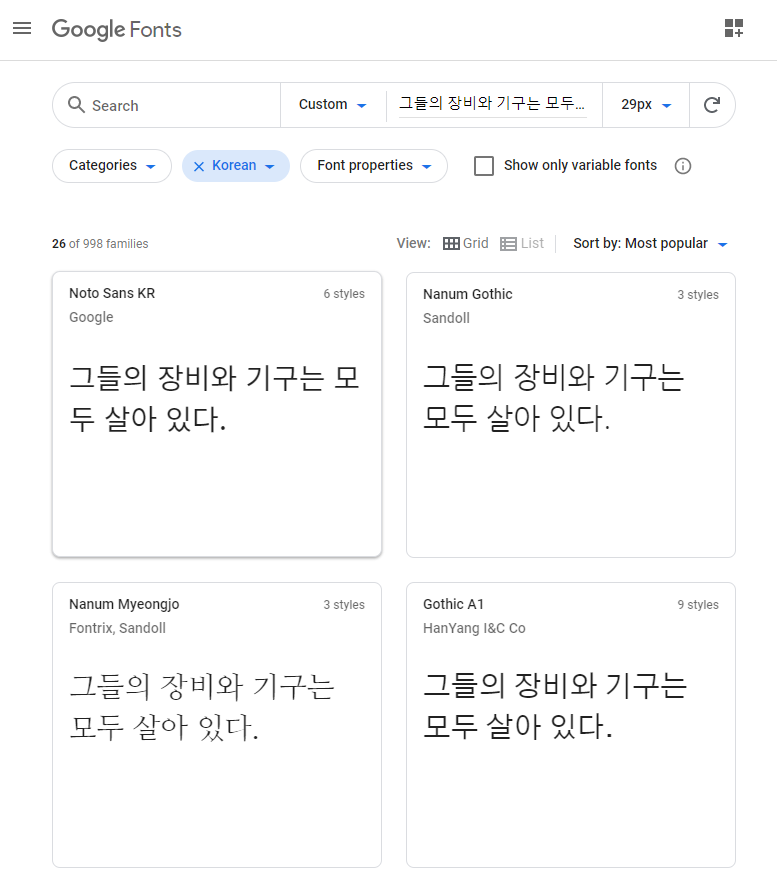777x878 pixels.
Task: Click the 9 styles label
Action: tap(698, 605)
